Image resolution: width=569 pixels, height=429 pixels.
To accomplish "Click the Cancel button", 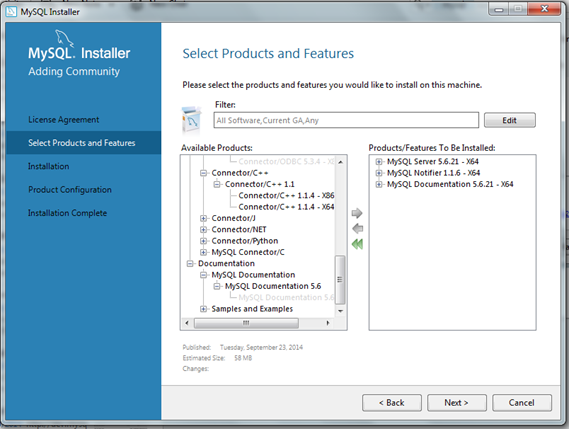I will pyautogui.click(x=522, y=403).
